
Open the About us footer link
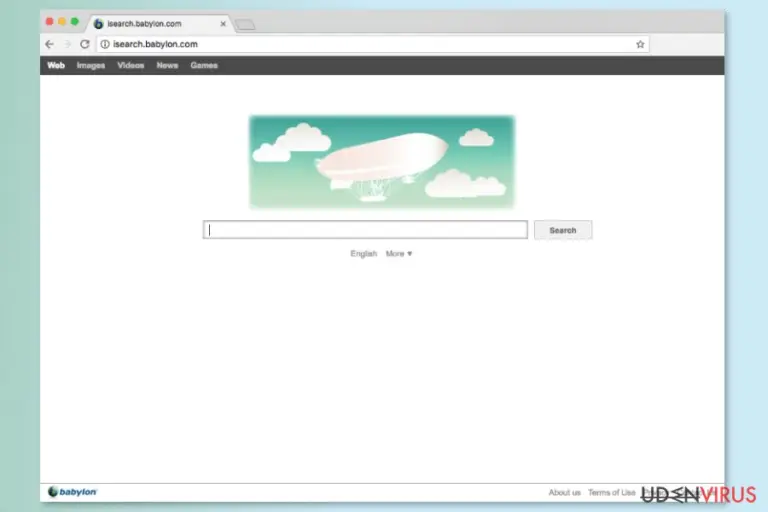[x=564, y=492]
